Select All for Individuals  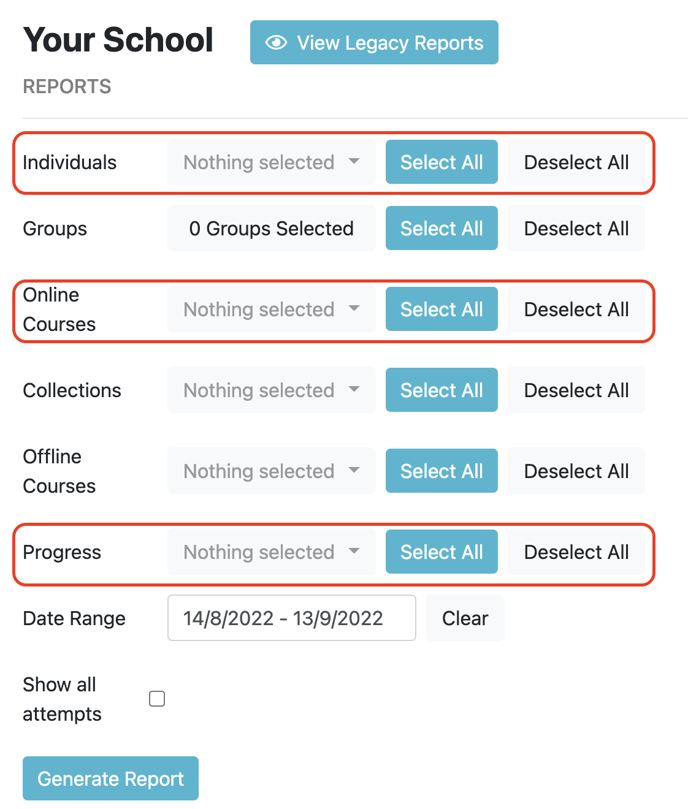441,162
